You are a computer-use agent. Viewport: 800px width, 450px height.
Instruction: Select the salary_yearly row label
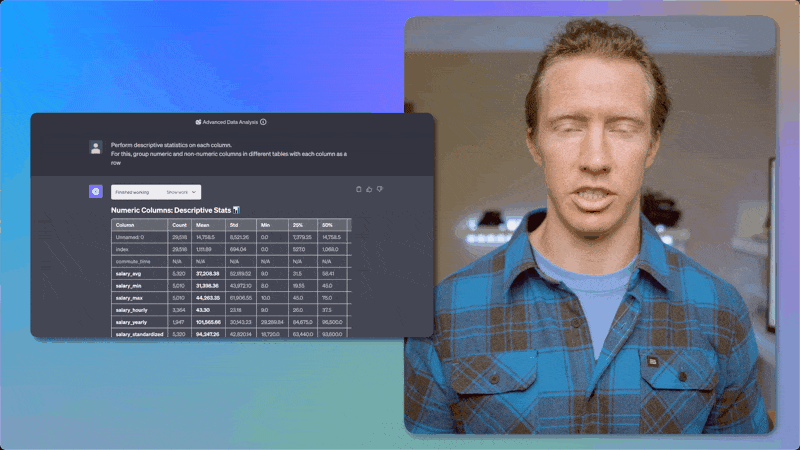click(131, 322)
